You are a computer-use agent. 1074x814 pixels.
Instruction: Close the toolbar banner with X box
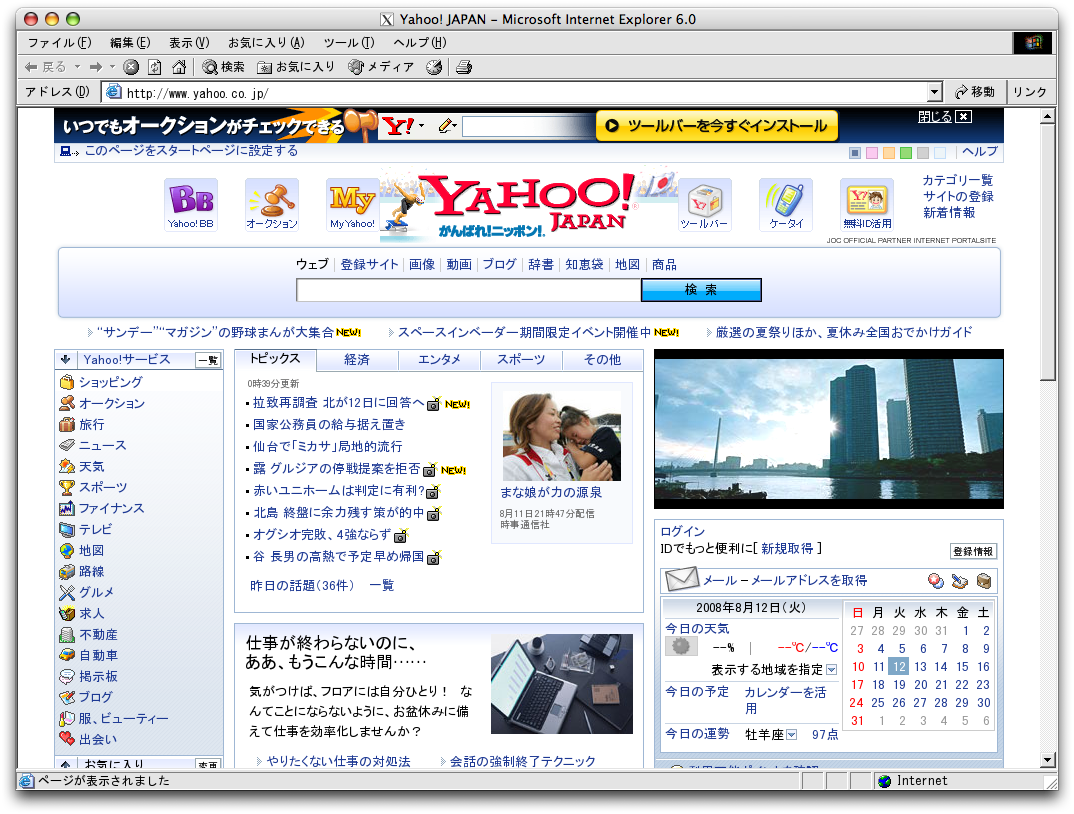tap(963, 116)
